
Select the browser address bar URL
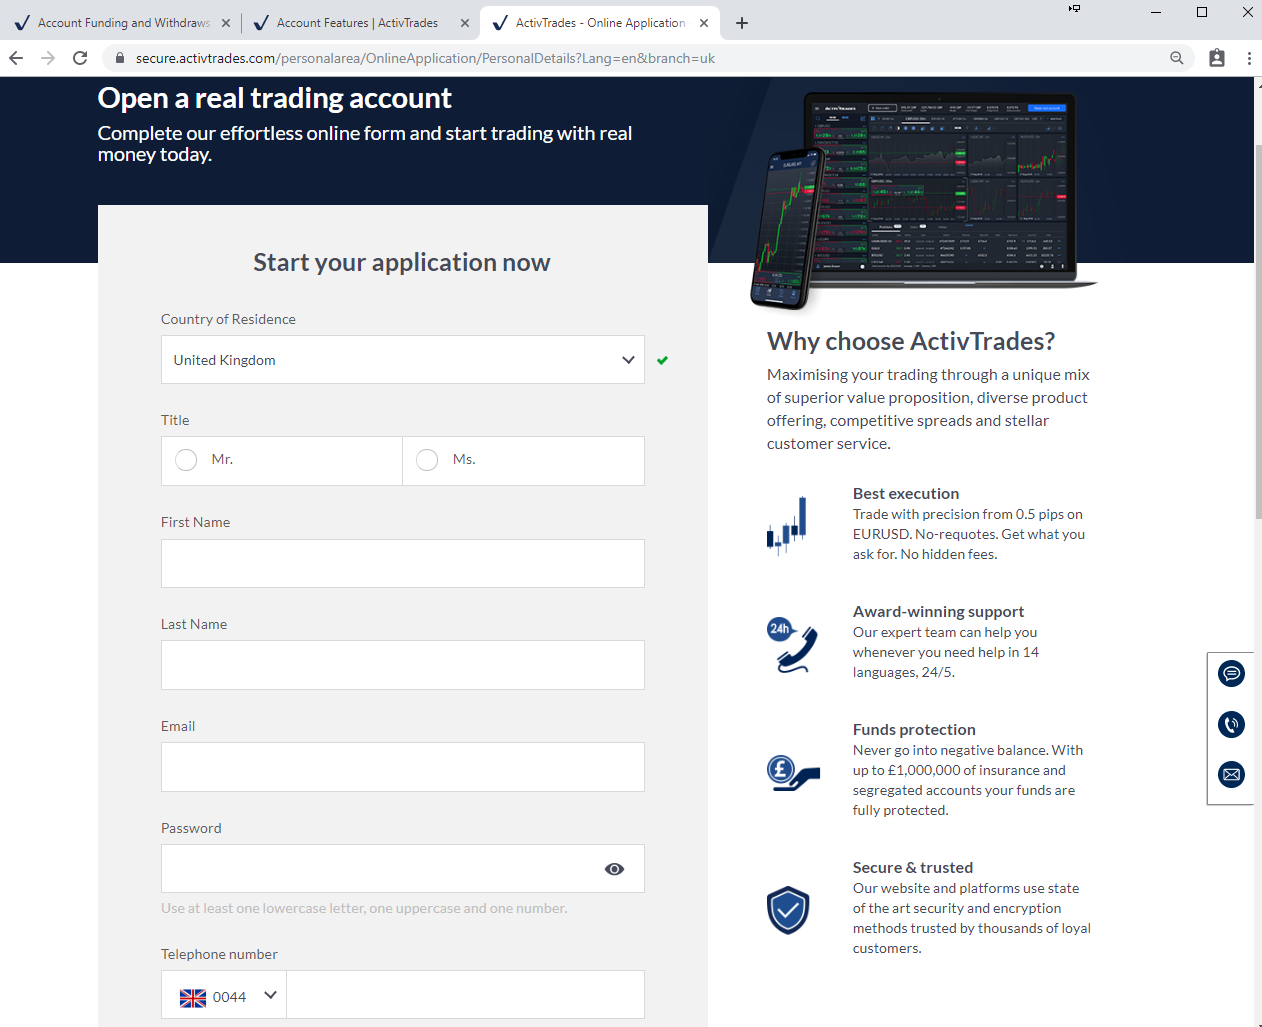click(x=425, y=58)
